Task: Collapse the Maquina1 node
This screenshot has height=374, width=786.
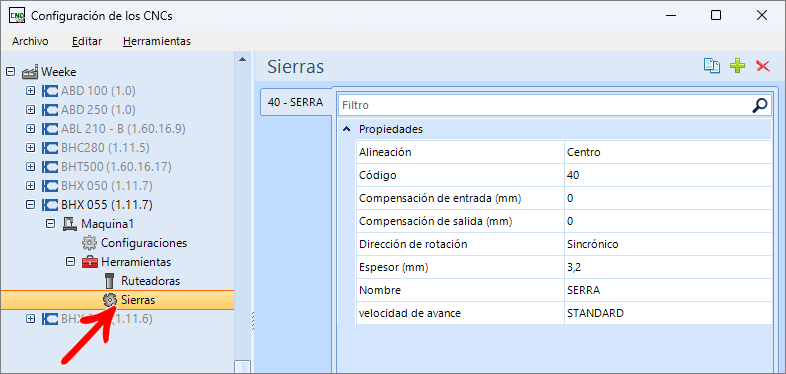Action: (51, 224)
